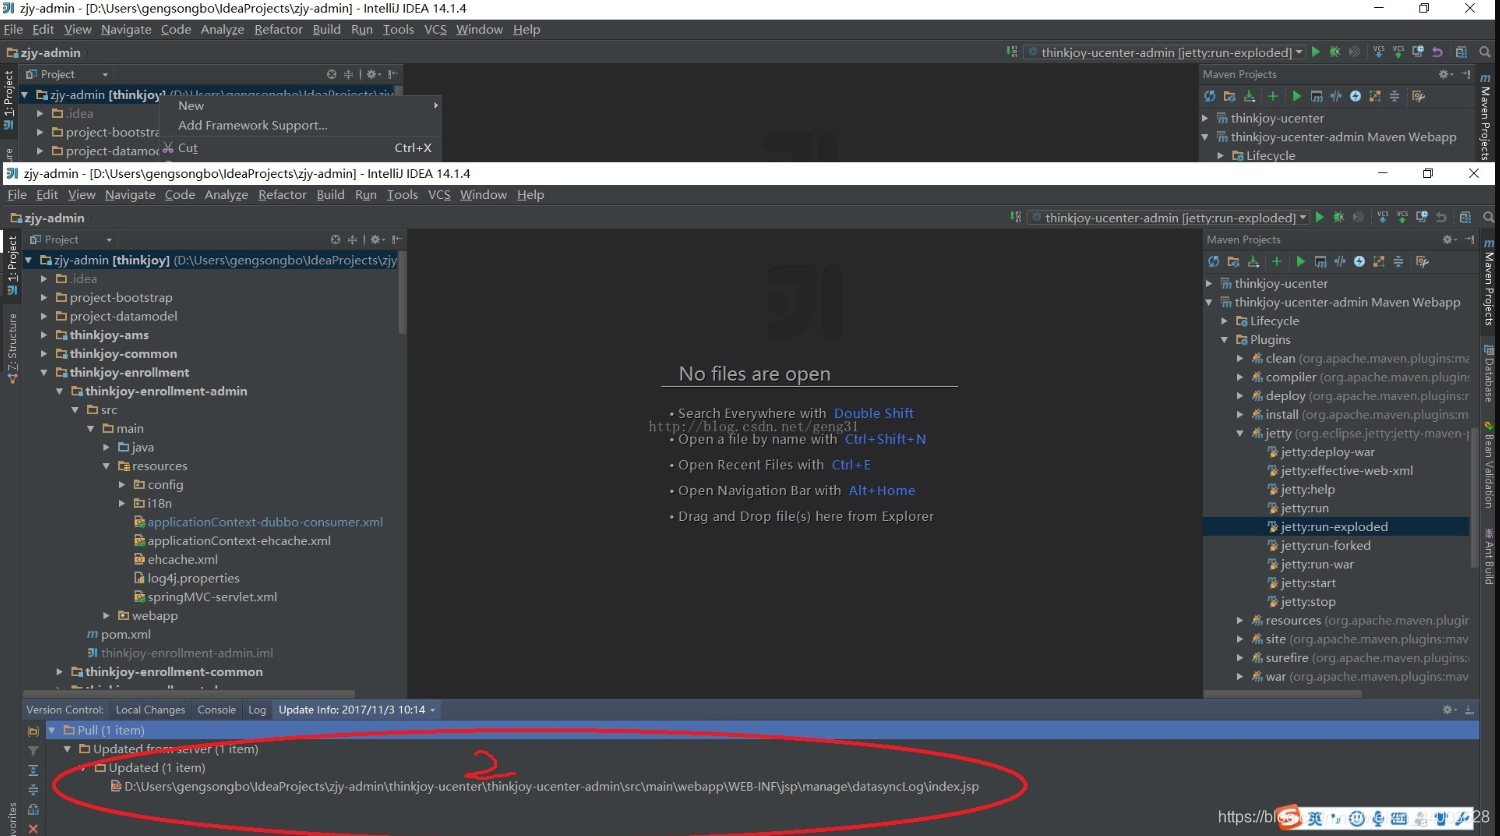Hide the front window Project panel
Viewport: 1500px width, 836px height.
pos(397,240)
